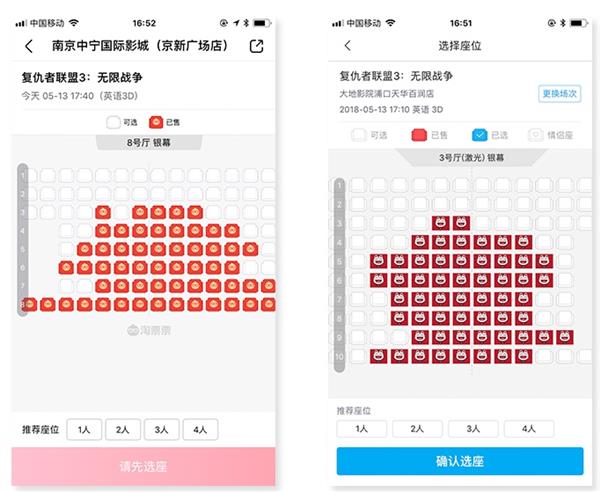Tap the 8号厅 银幕 screen label
Image resolution: width=600 pixels, height=492 pixels.
(x=149, y=143)
